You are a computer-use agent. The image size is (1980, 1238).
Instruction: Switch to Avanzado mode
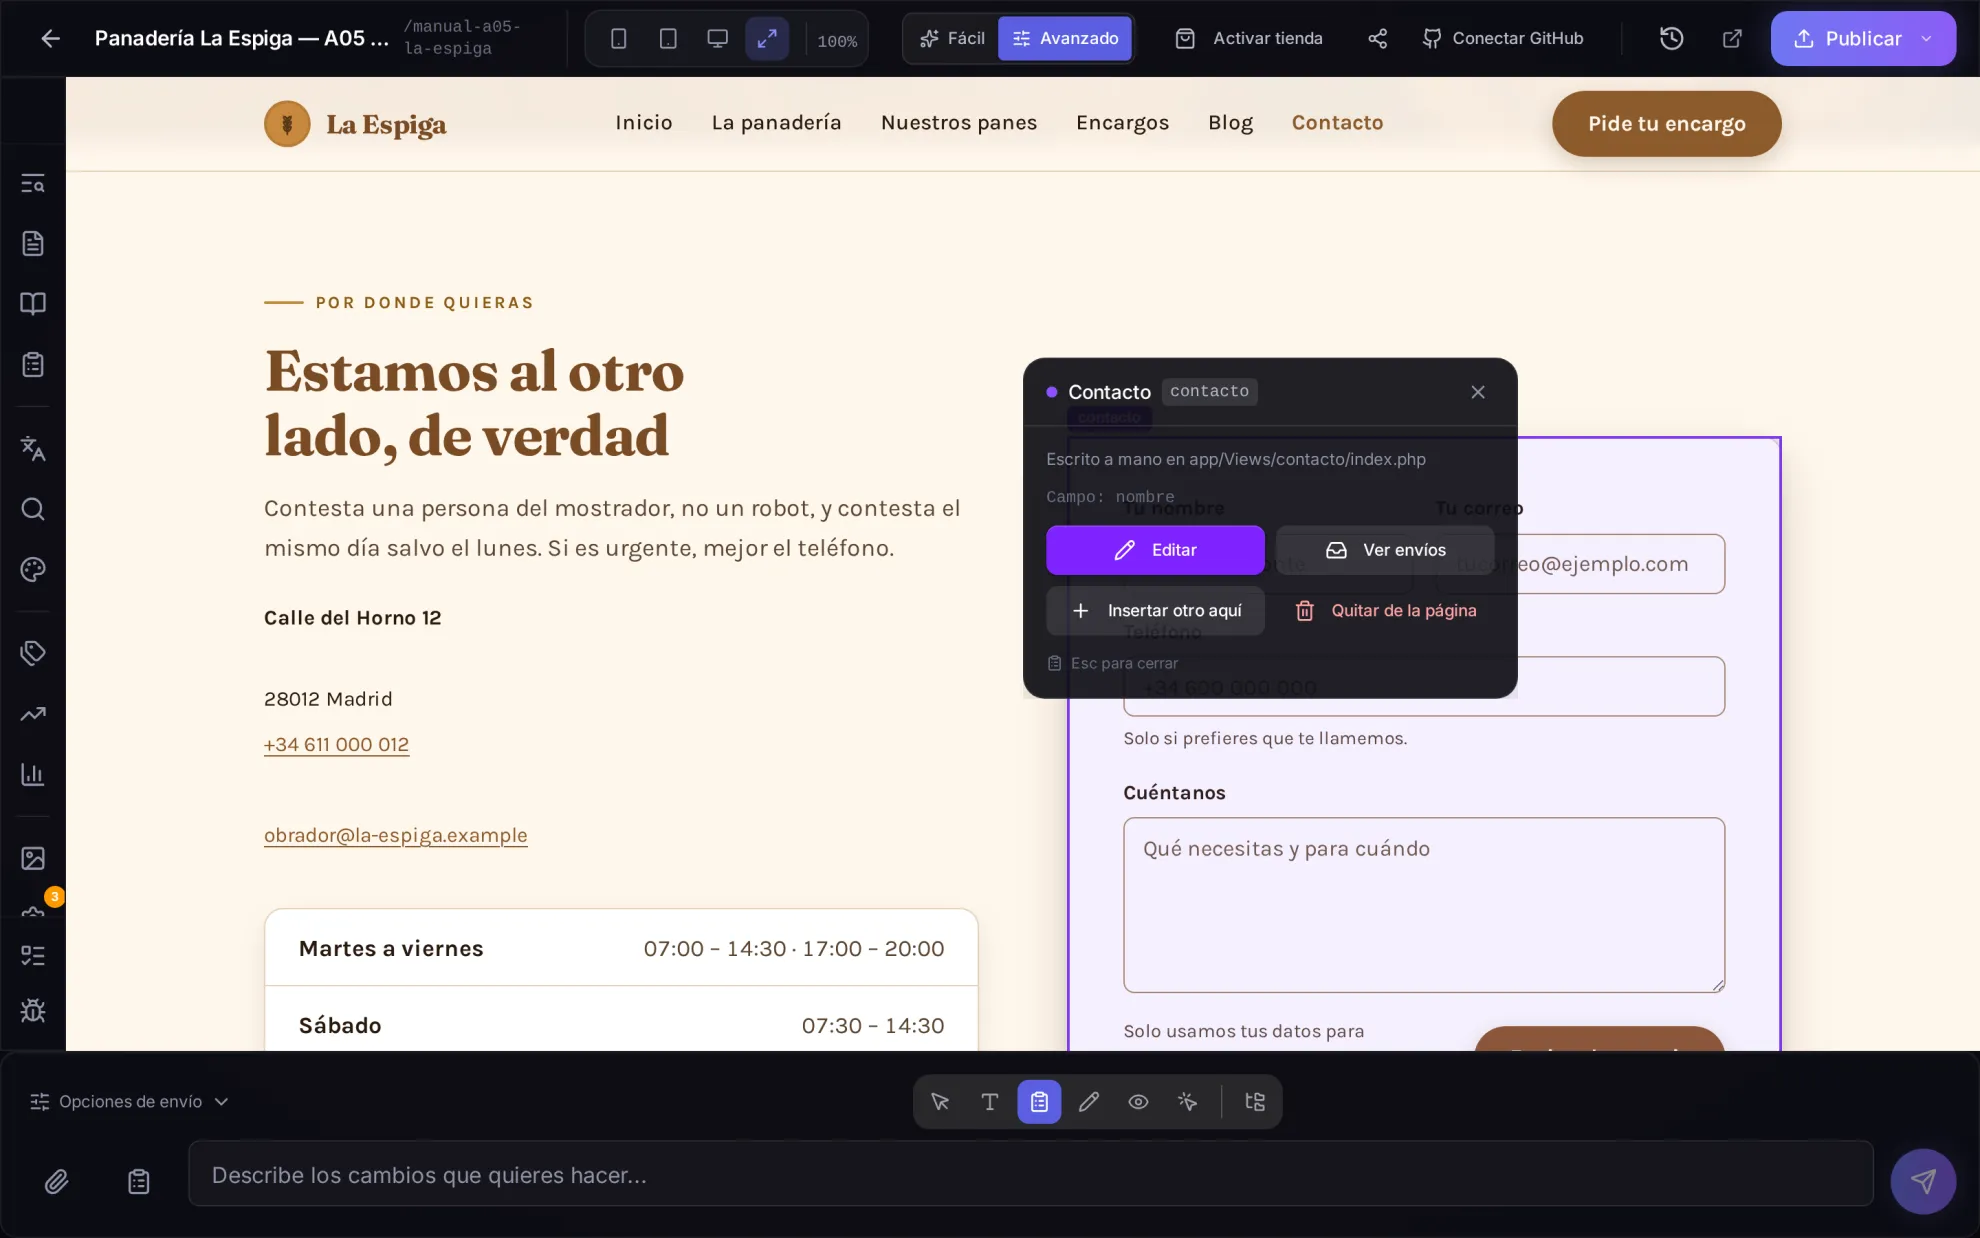(x=1065, y=38)
